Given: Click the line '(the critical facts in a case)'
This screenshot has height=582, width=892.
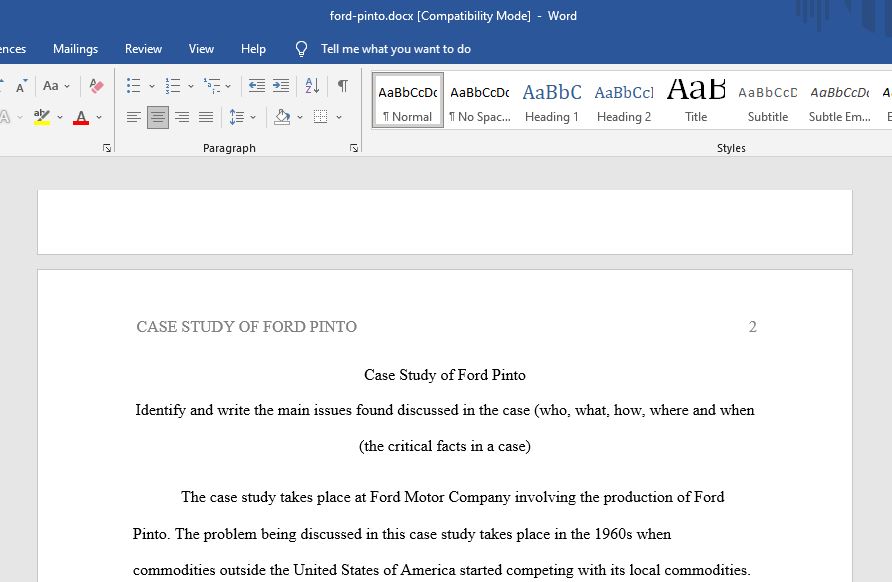Looking at the screenshot, I should (445, 446).
